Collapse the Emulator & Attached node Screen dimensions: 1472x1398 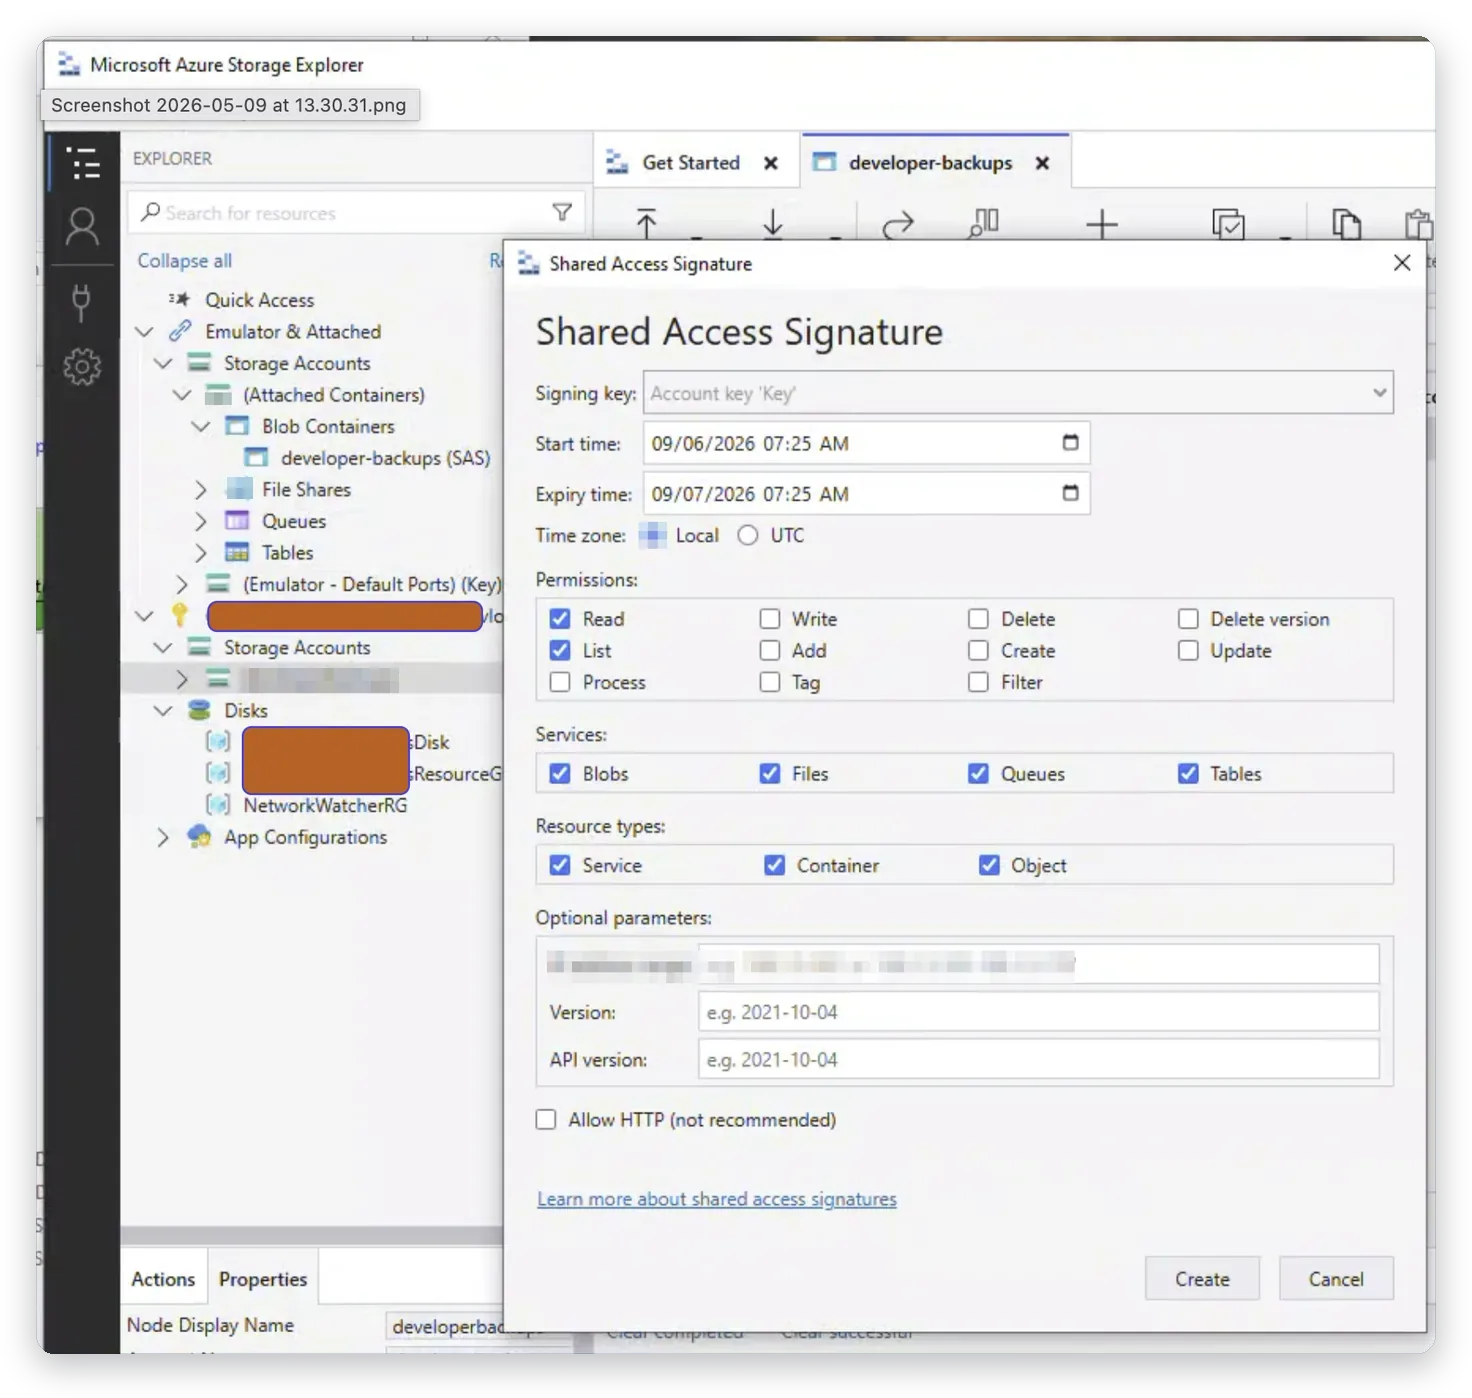coord(144,331)
